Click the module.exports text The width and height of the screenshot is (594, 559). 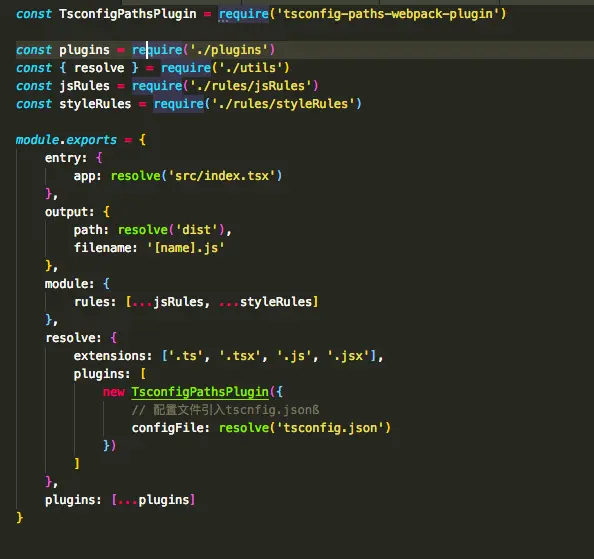tap(66, 140)
